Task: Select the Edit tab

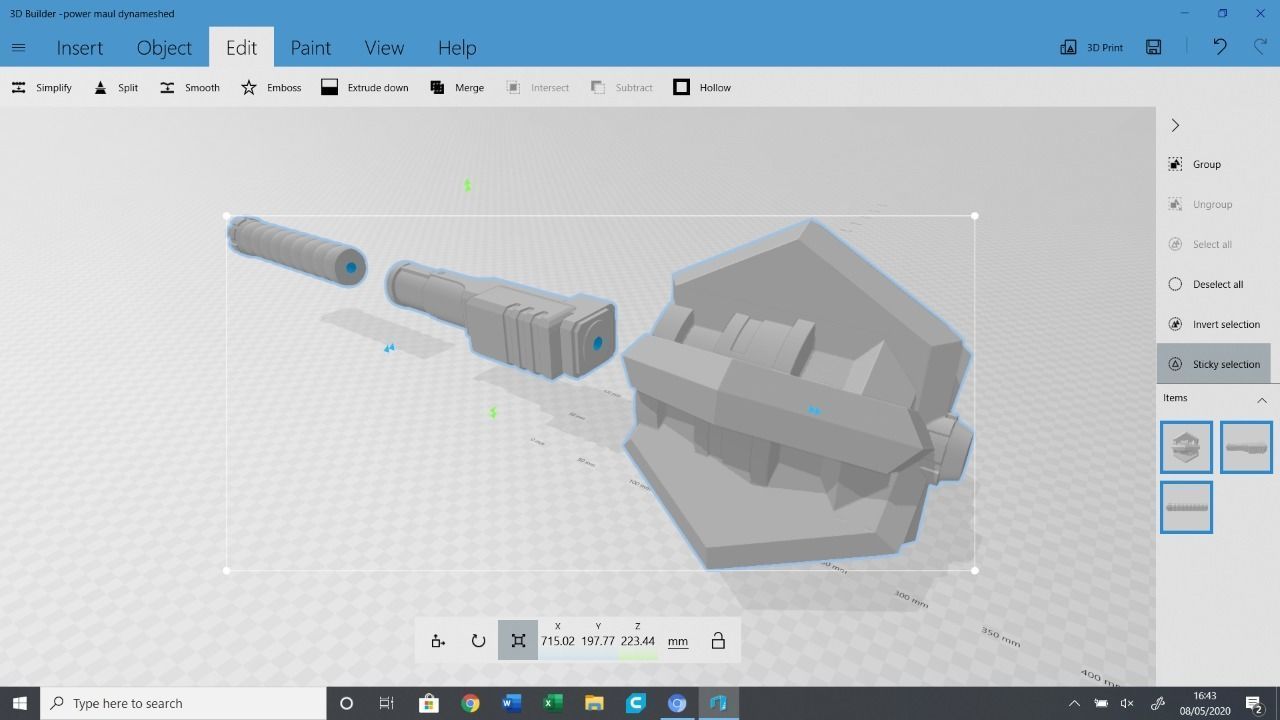Action: (x=241, y=47)
